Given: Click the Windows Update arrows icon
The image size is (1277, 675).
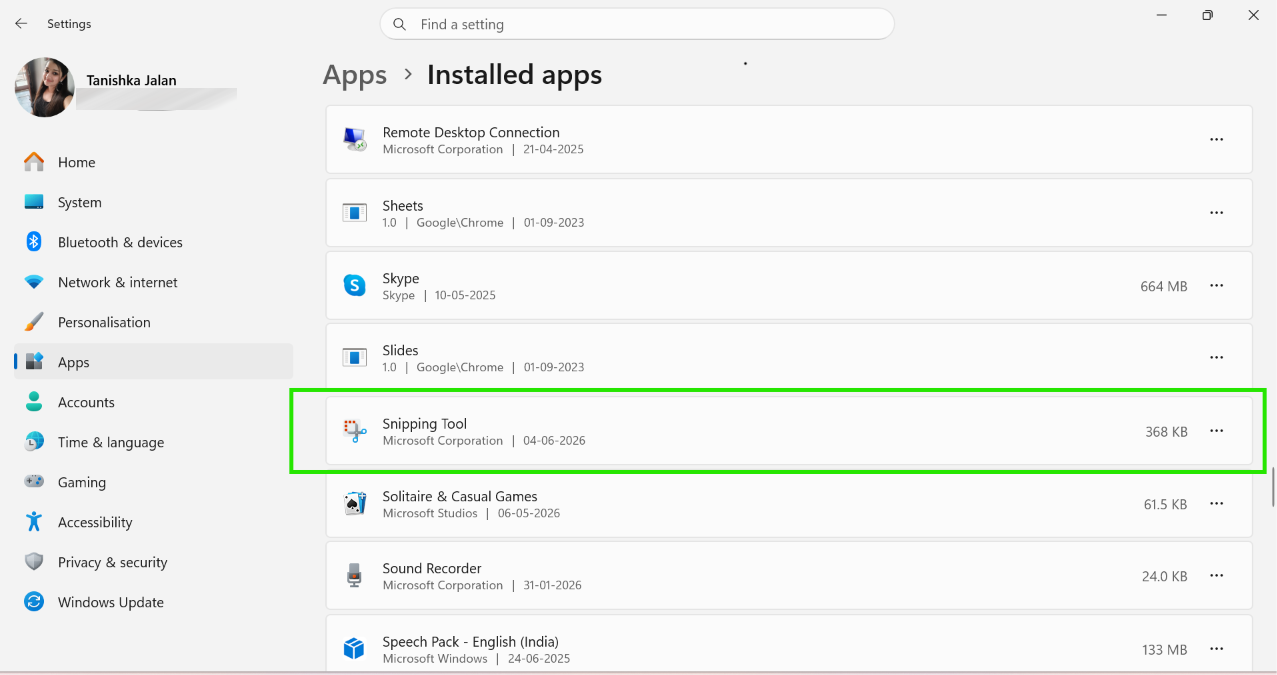Looking at the screenshot, I should pos(34,602).
